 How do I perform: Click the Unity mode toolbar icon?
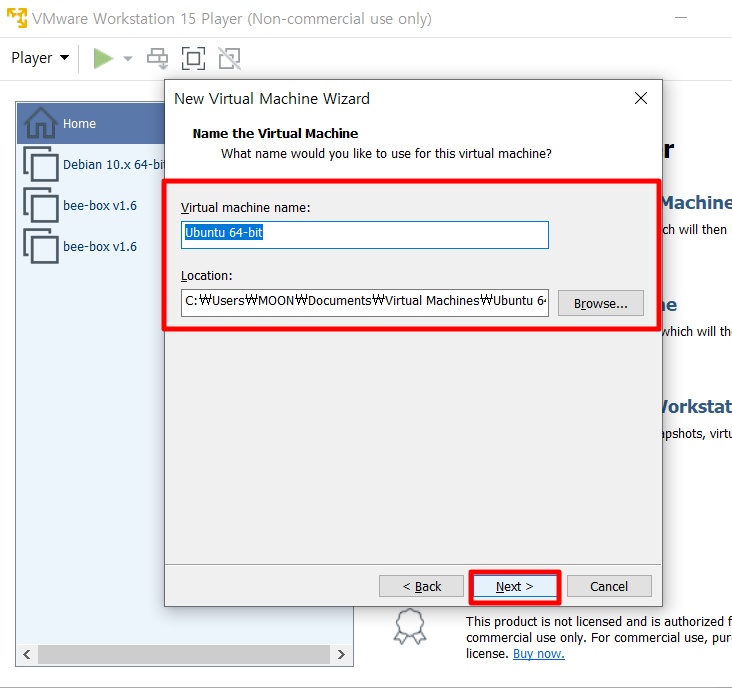click(229, 58)
